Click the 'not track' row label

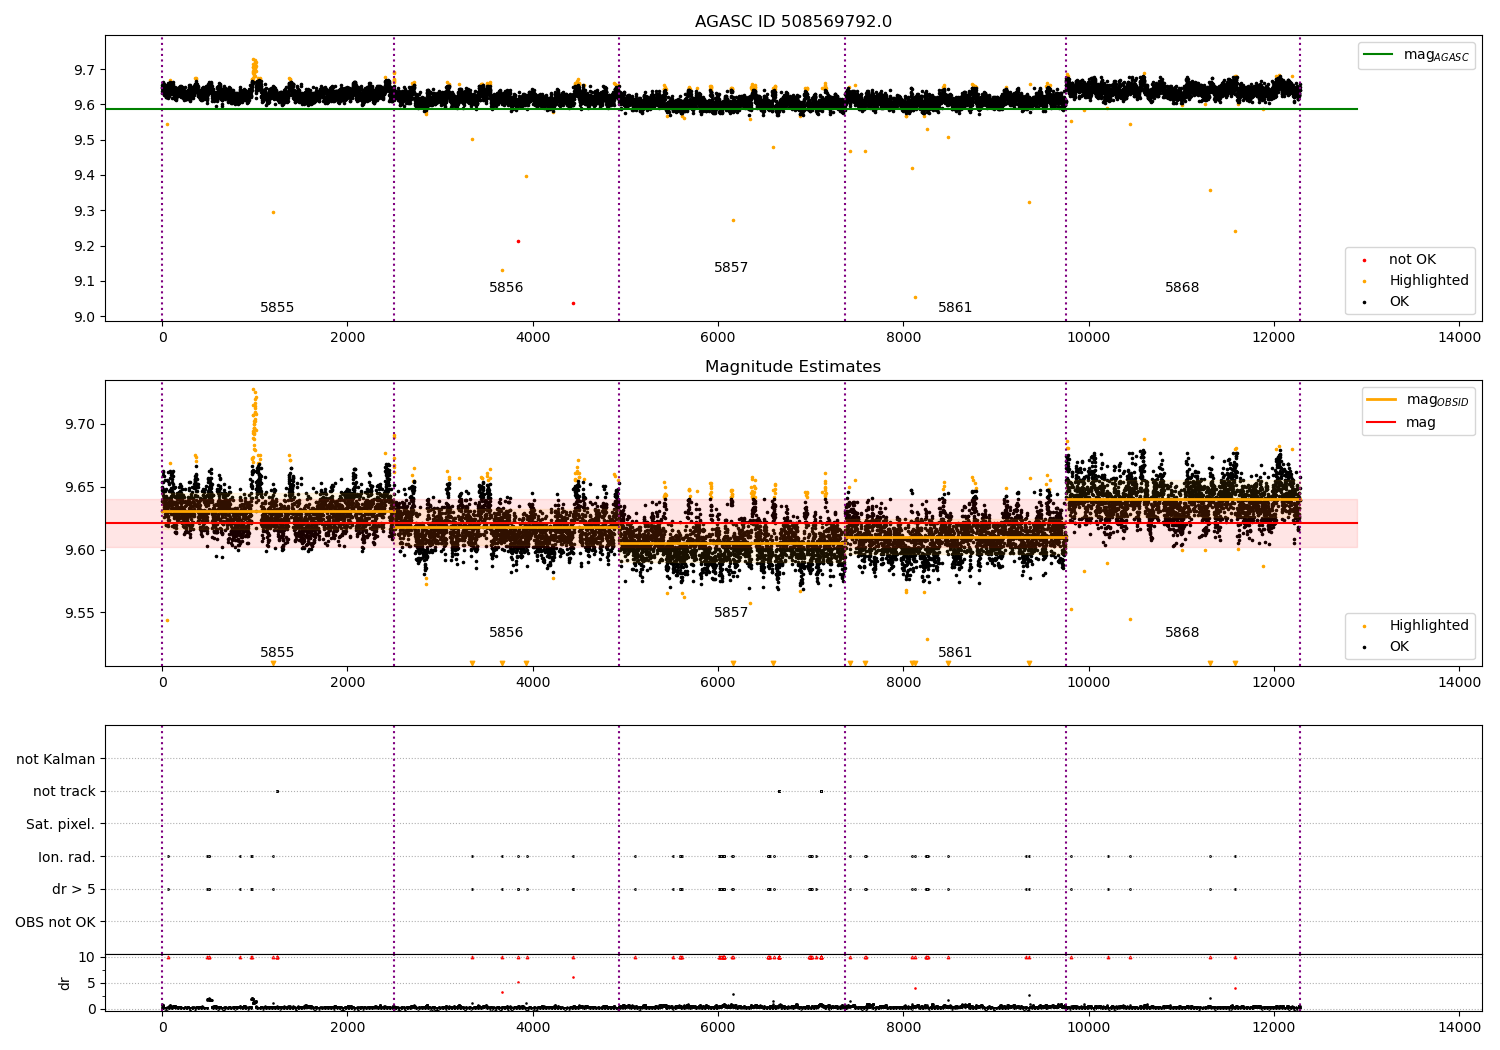64,792
